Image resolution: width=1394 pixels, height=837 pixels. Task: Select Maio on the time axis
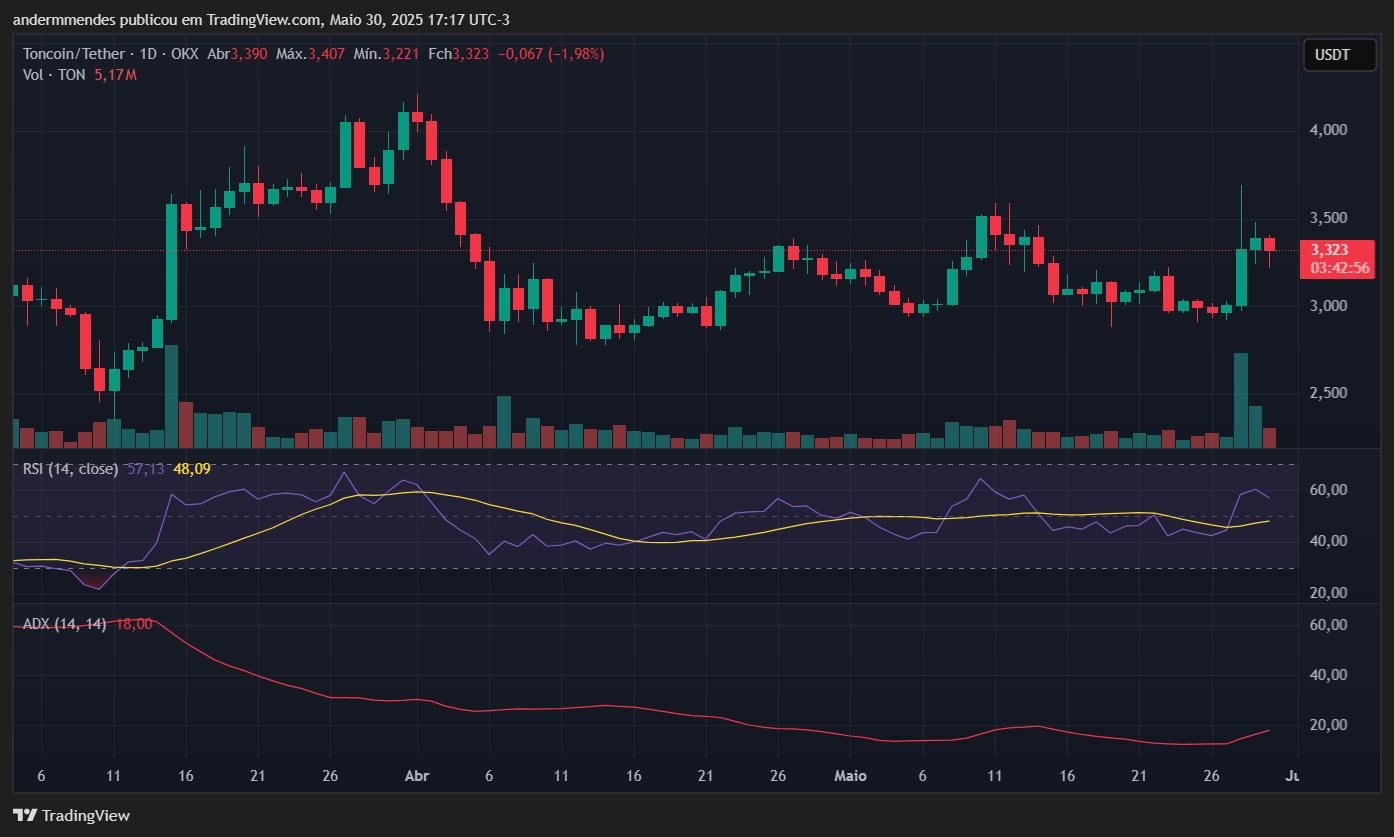(850, 776)
